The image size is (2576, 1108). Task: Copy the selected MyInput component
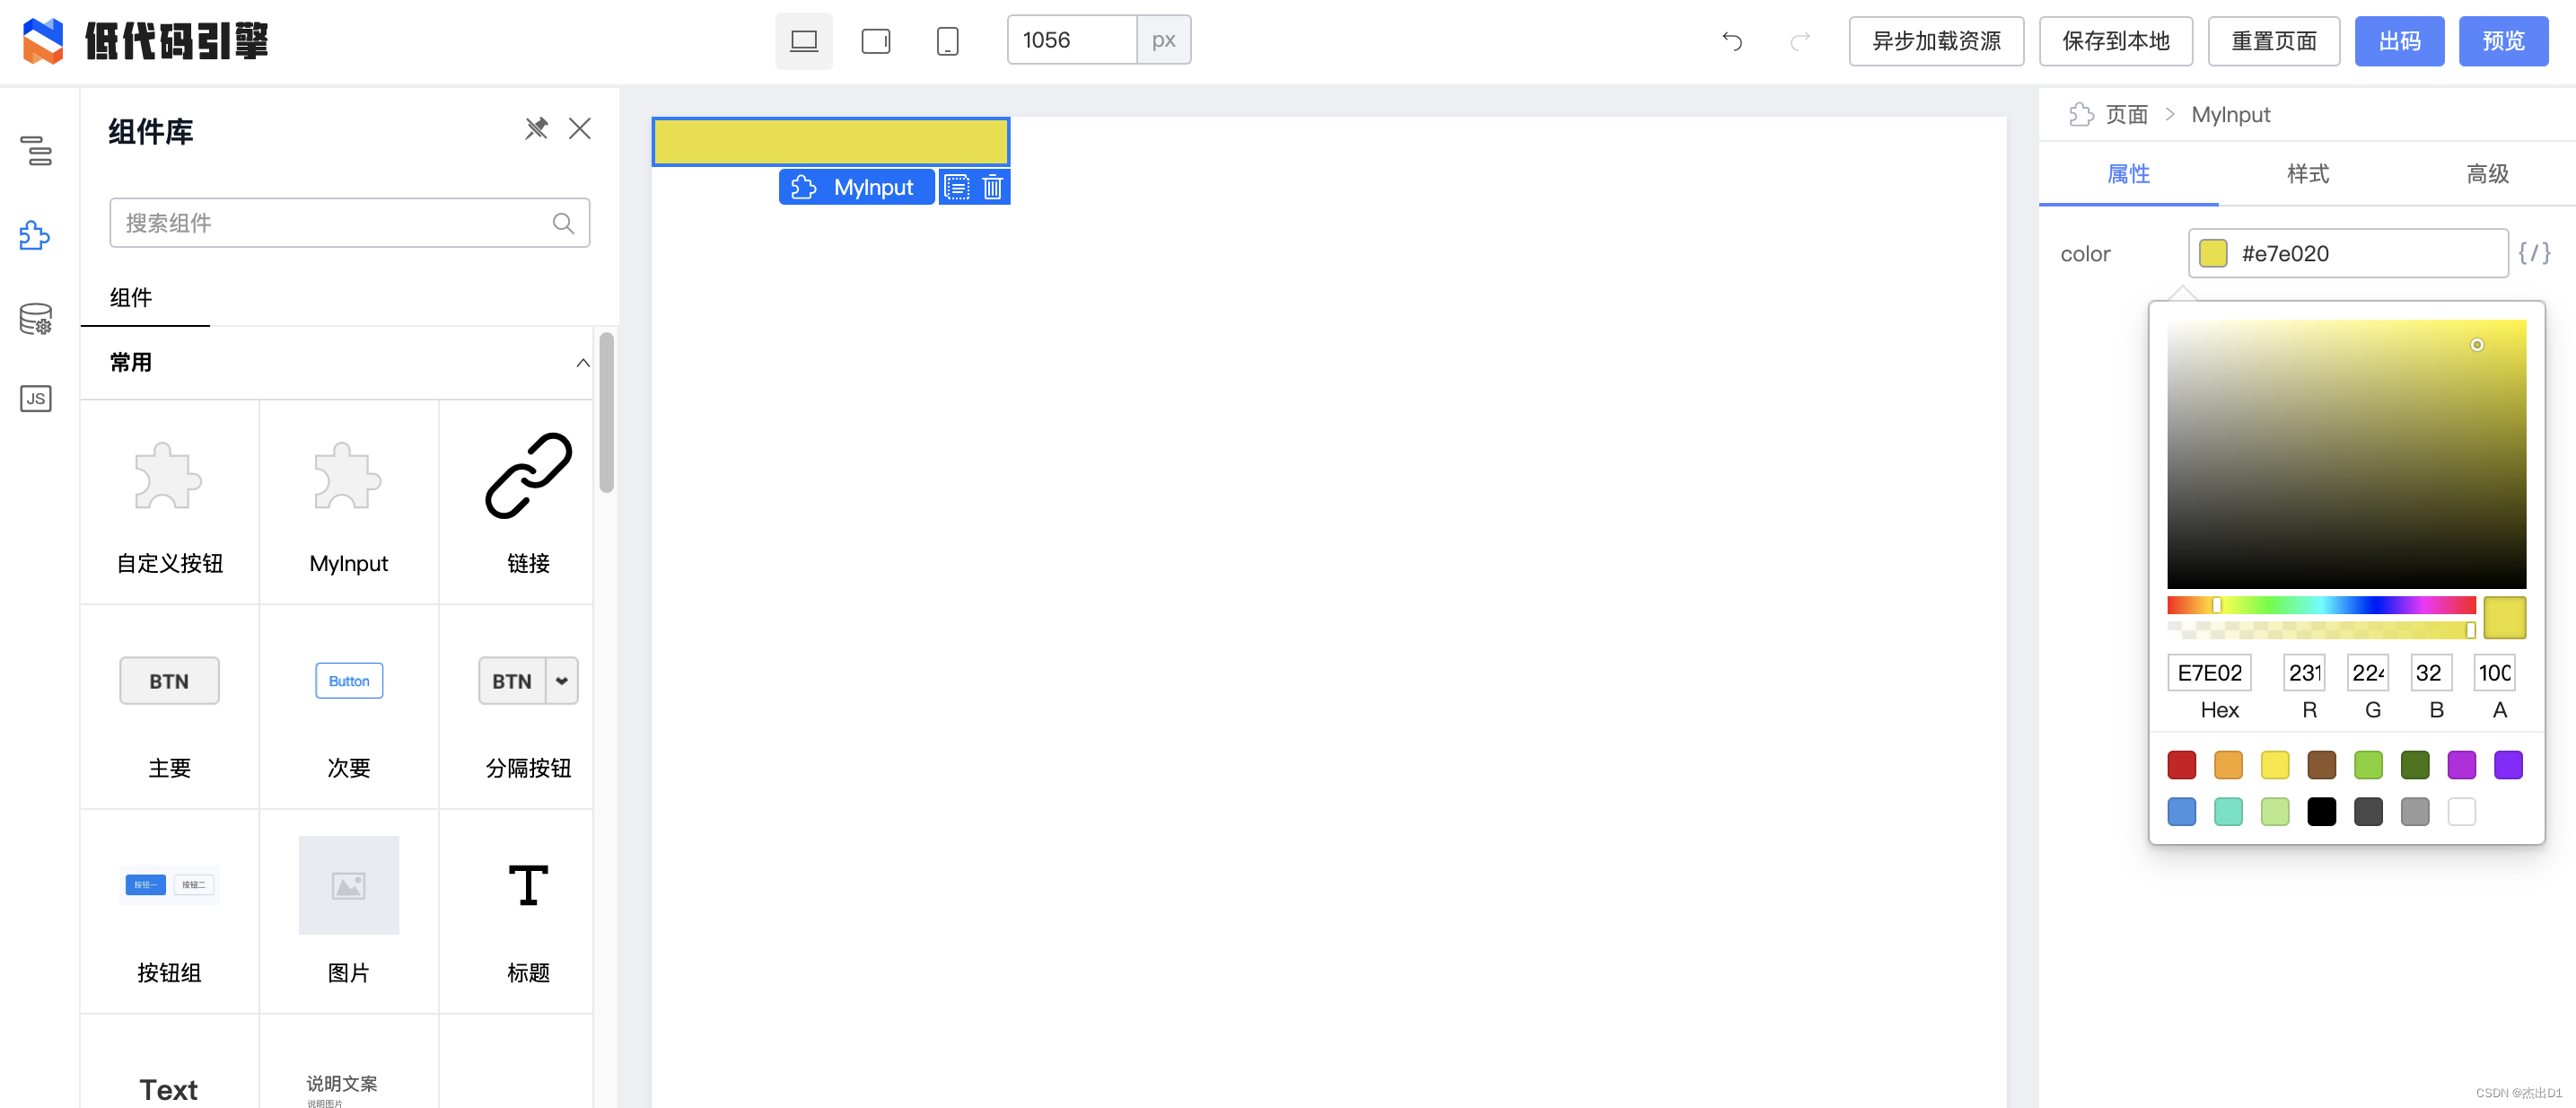click(x=956, y=187)
